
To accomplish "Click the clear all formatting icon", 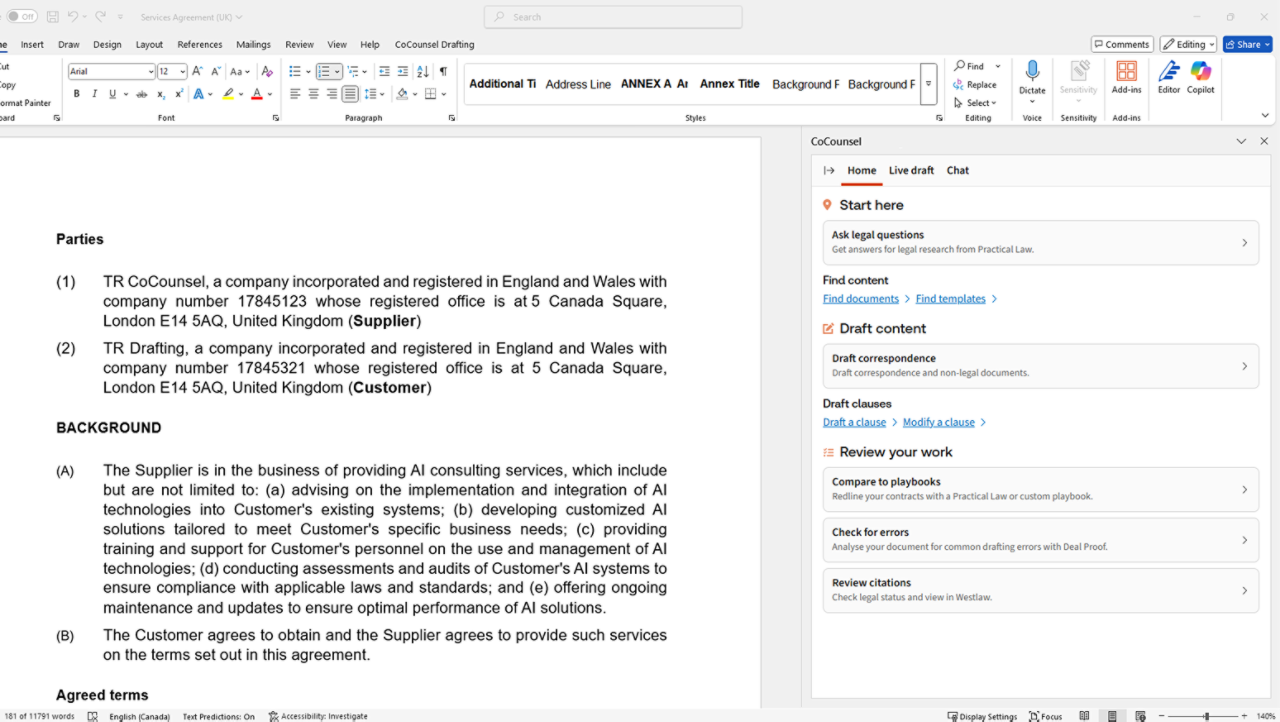I will (x=267, y=72).
